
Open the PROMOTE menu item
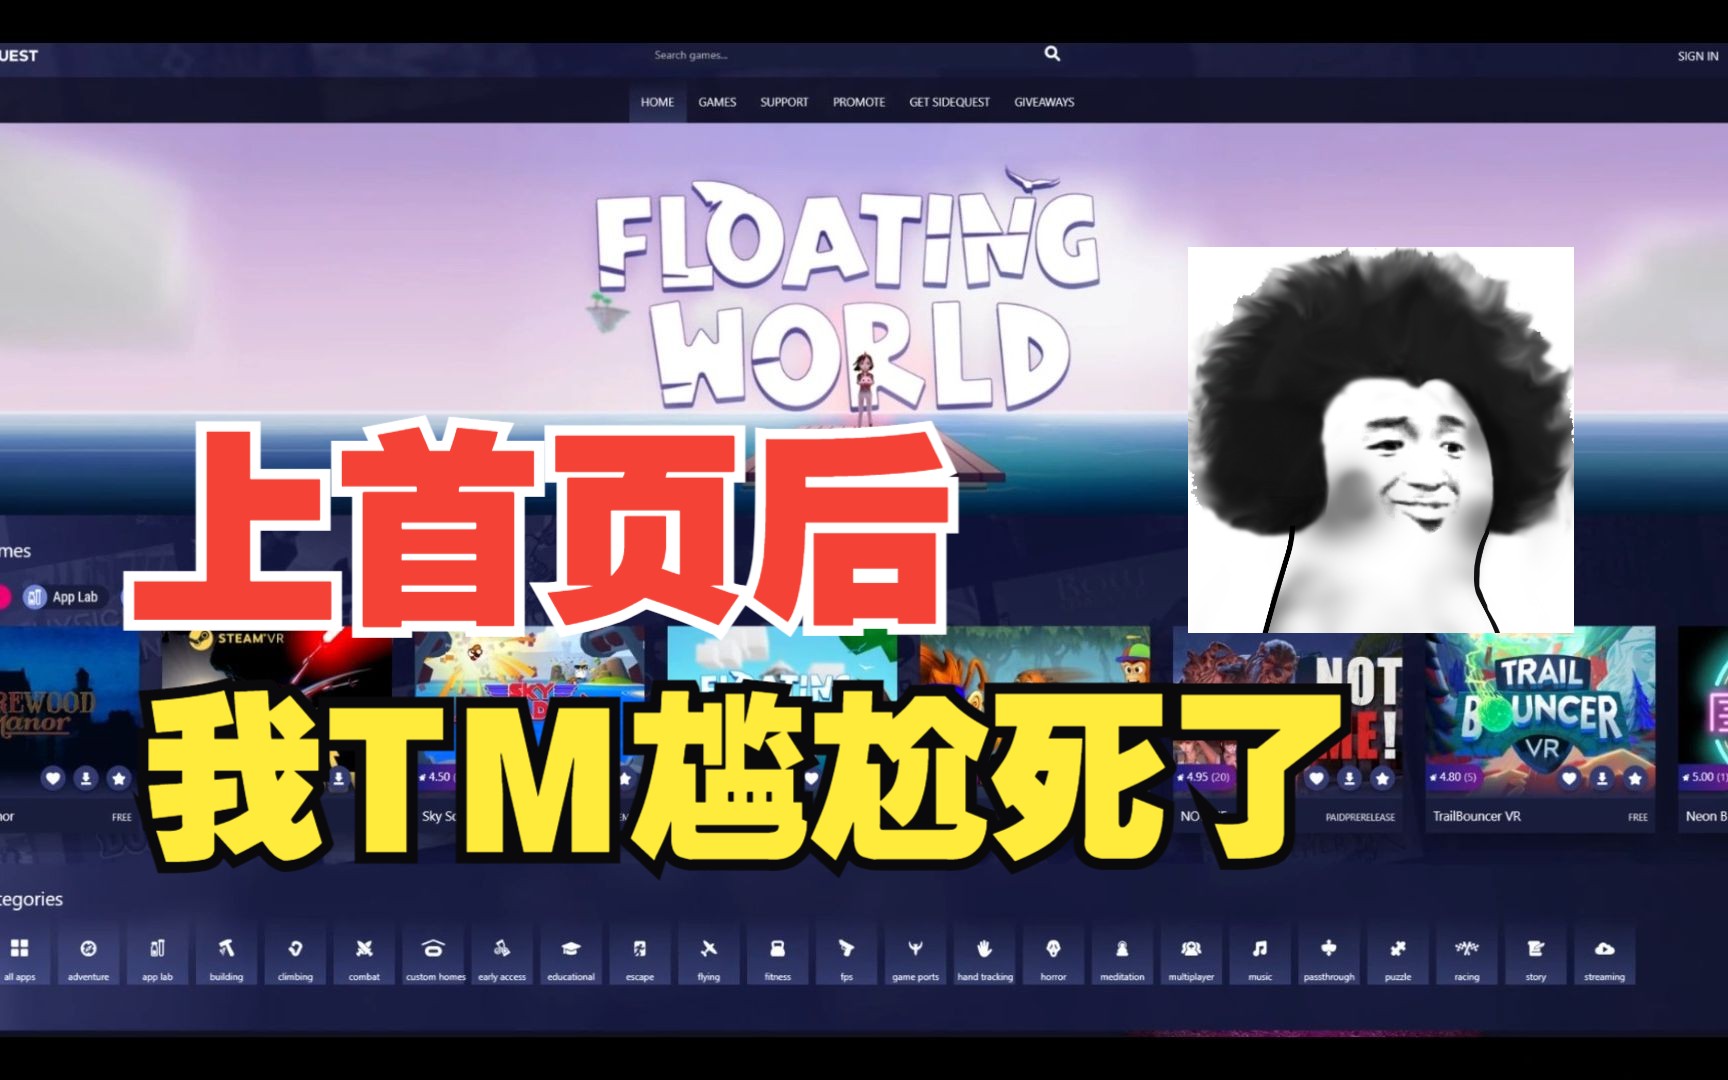(859, 102)
